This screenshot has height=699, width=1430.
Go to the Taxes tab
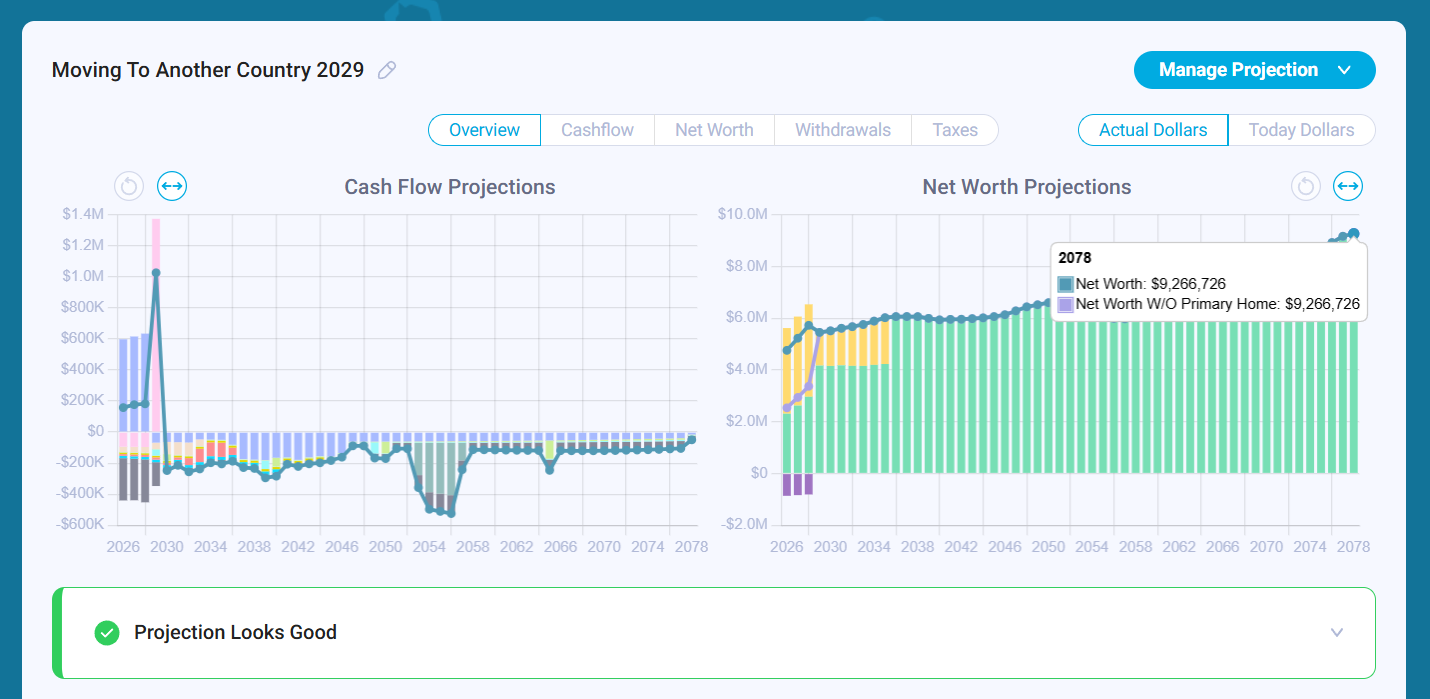955,130
